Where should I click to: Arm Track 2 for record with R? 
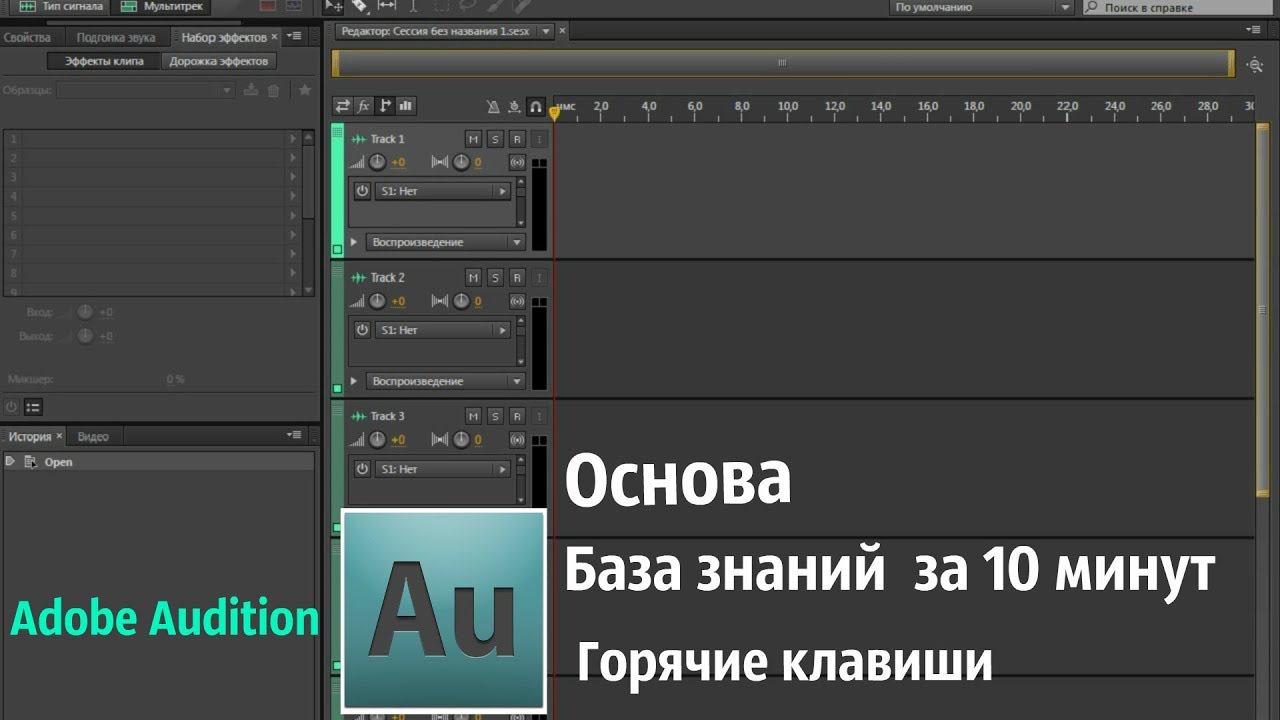517,278
